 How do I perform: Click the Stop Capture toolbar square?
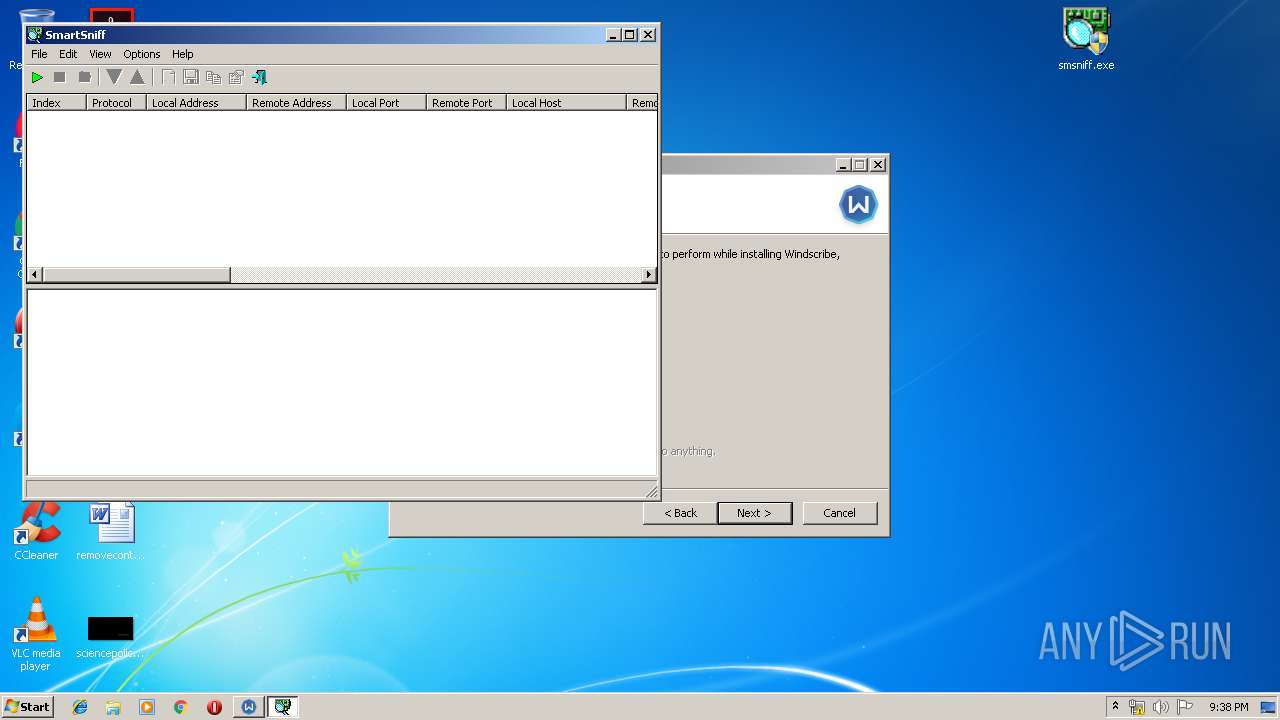(60, 77)
